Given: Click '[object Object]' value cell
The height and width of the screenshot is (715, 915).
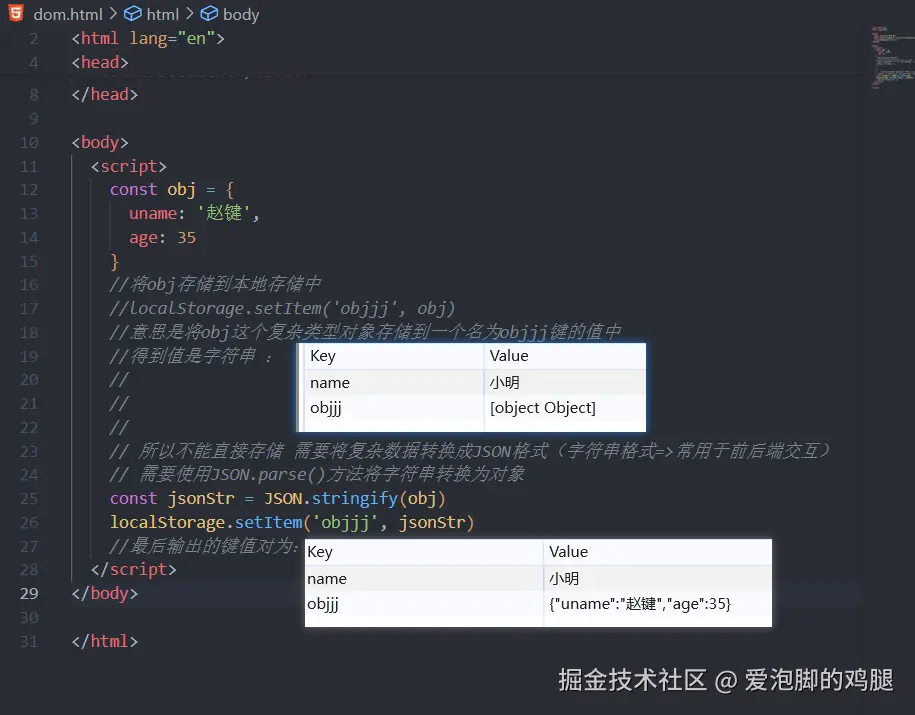Looking at the screenshot, I should click(x=543, y=408).
